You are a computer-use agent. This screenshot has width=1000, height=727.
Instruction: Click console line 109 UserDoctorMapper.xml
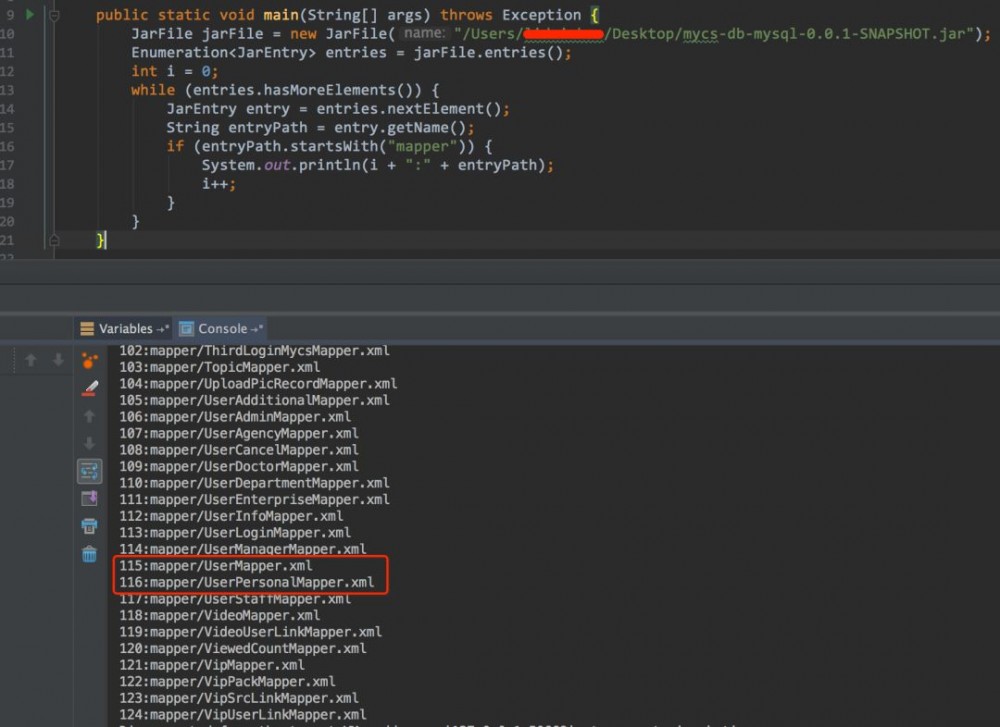click(239, 467)
